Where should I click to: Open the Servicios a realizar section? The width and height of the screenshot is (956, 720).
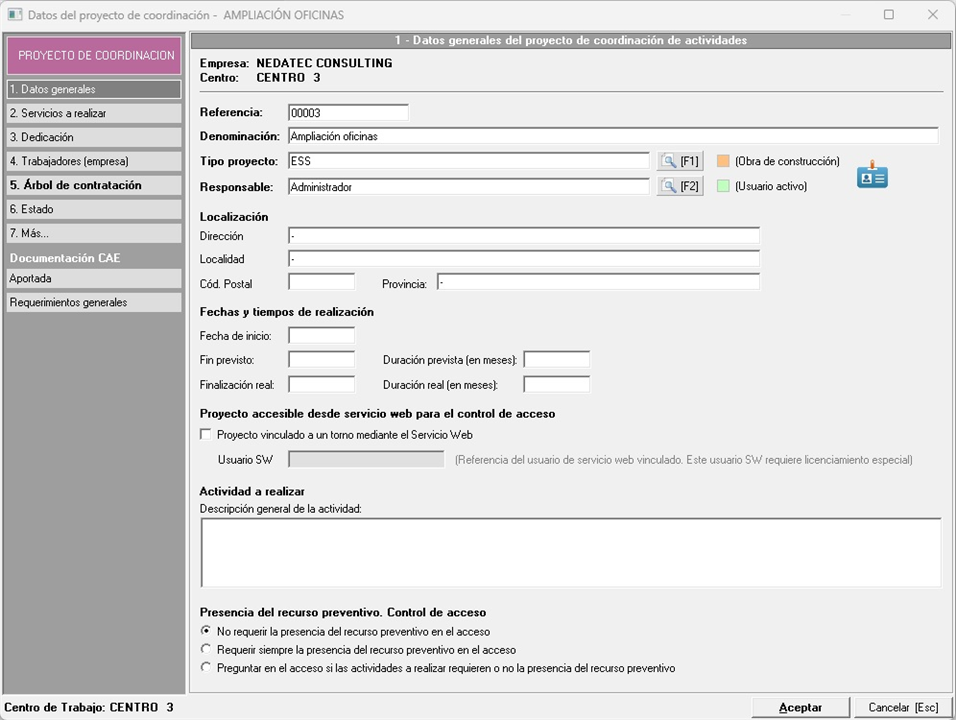coord(94,113)
